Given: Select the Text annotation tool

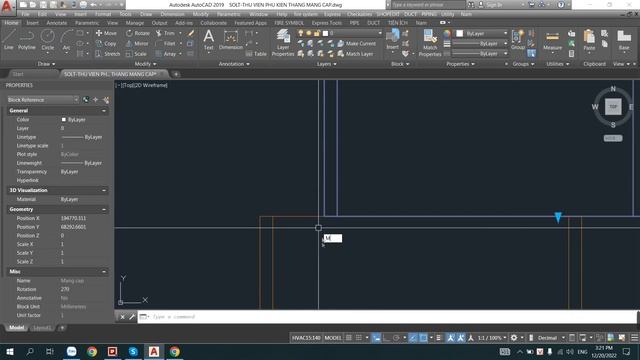Looking at the screenshot, I should click(209, 40).
